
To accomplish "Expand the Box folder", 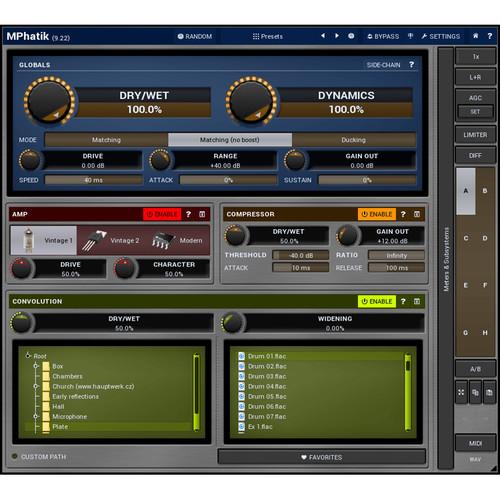I will tap(36, 366).
